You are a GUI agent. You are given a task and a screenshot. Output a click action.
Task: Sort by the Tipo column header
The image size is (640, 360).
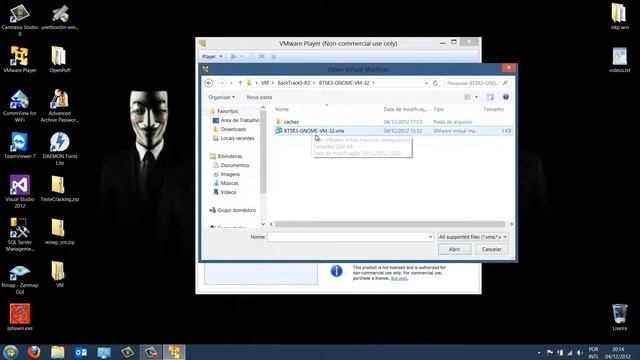(x=438, y=109)
